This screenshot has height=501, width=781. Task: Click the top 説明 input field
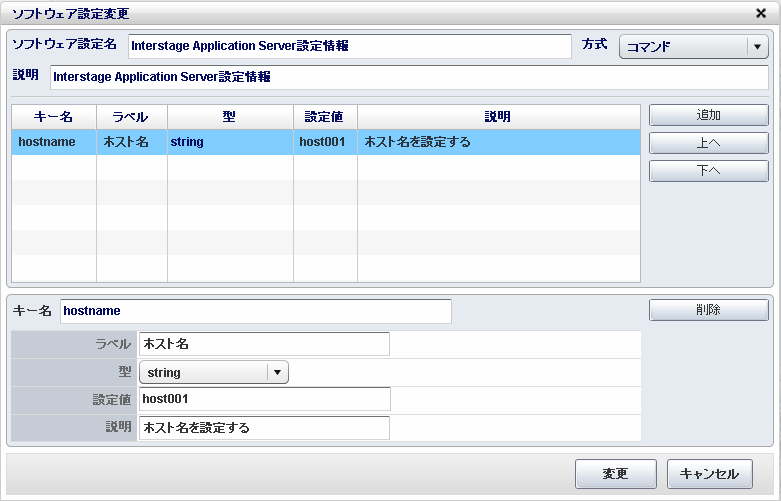point(409,77)
